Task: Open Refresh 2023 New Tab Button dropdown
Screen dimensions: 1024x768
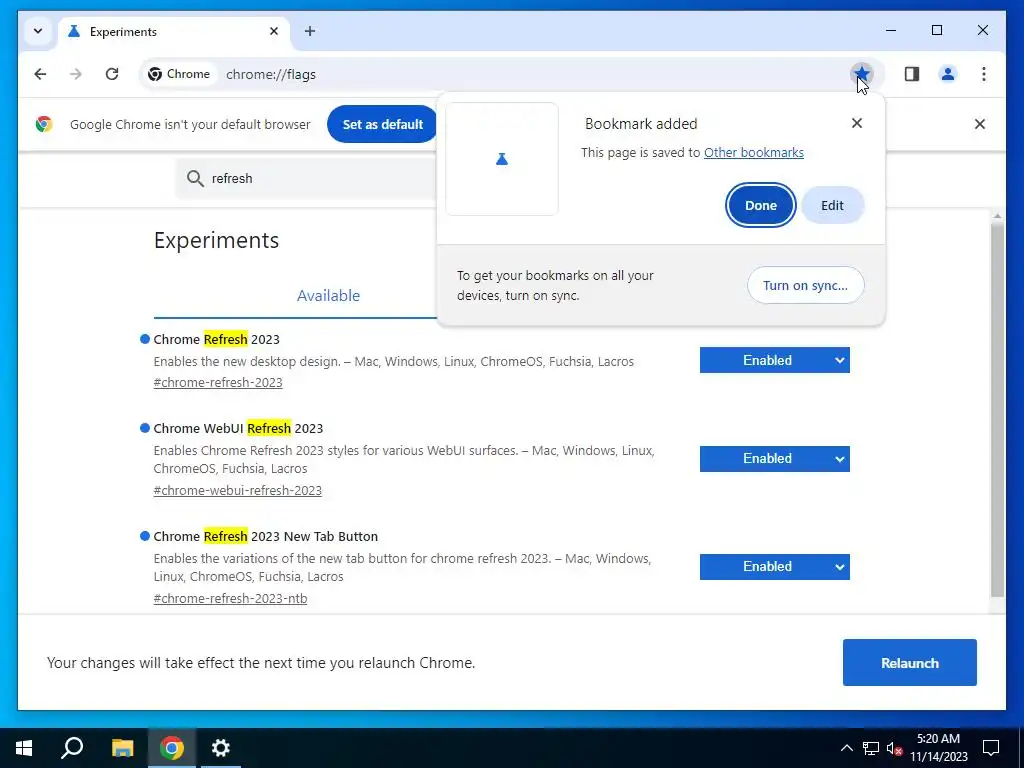Action: tap(775, 566)
